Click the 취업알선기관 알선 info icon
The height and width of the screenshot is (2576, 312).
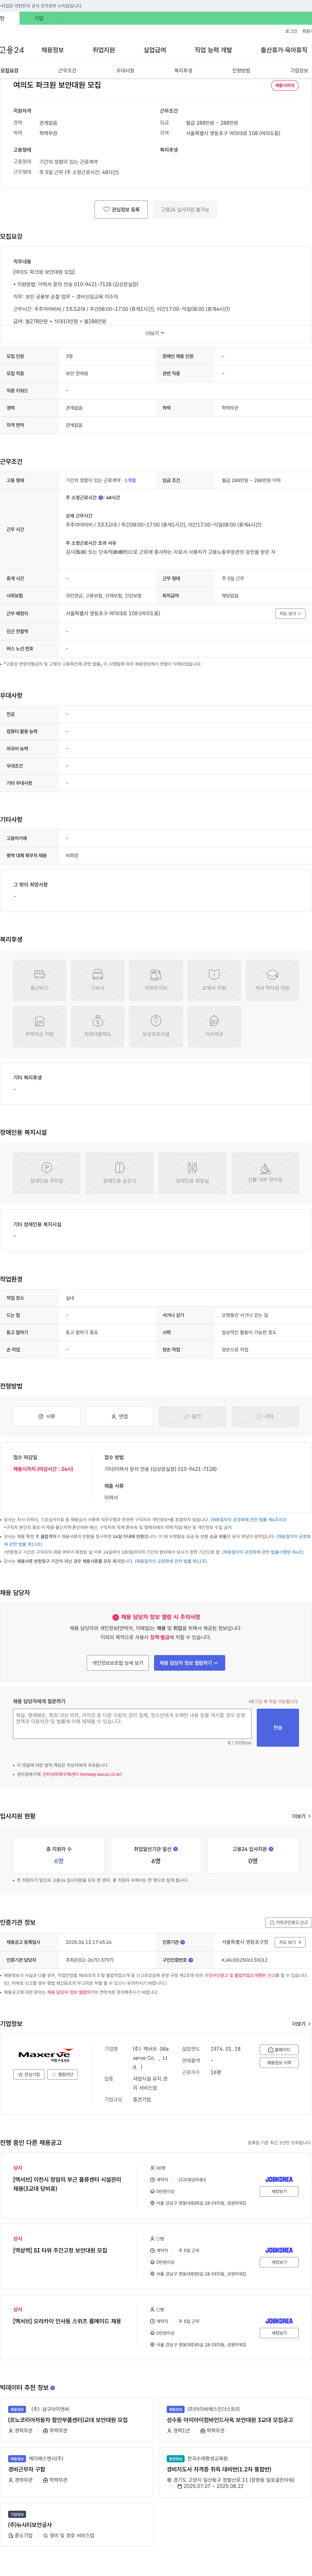175,1849
